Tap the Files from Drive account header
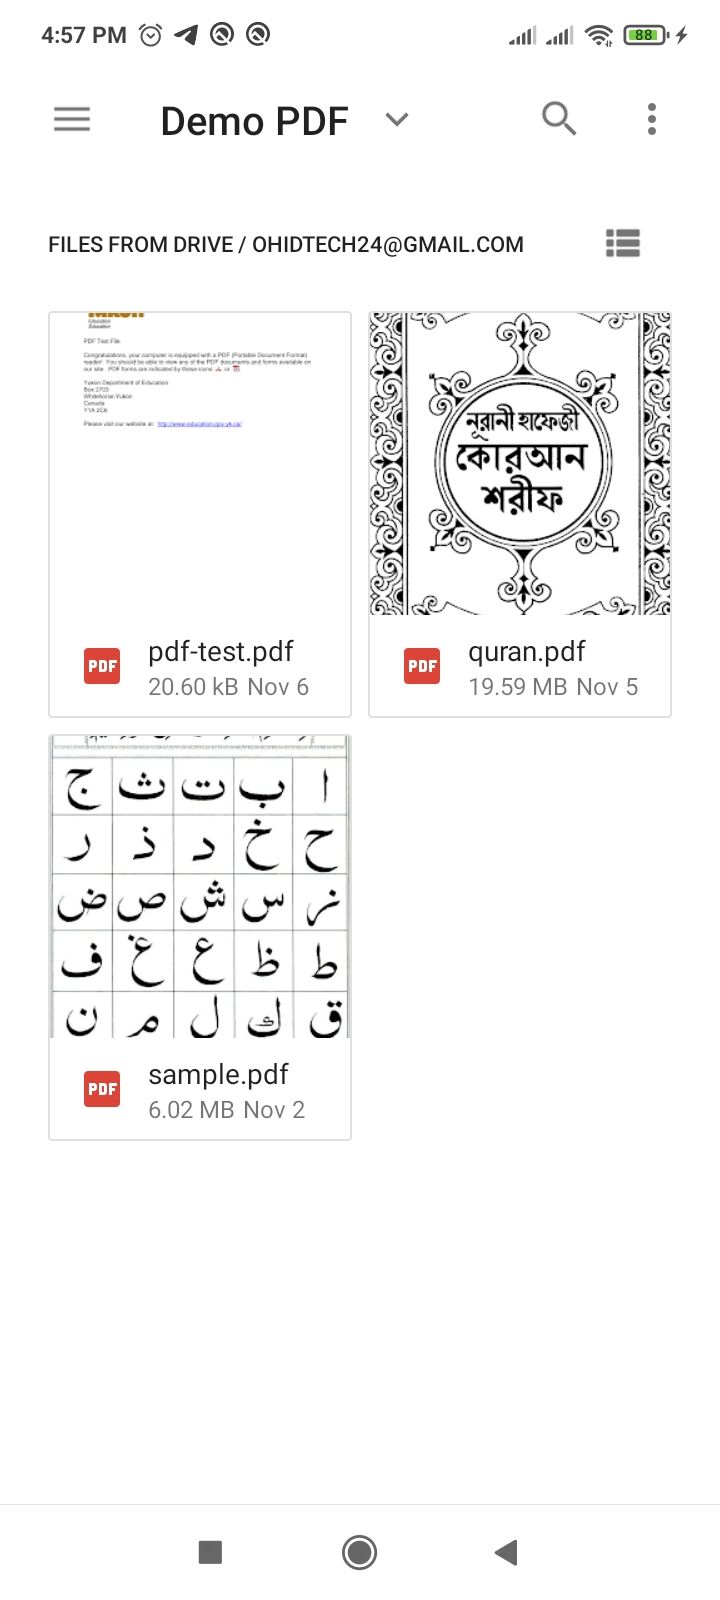The image size is (720, 1600). point(286,245)
